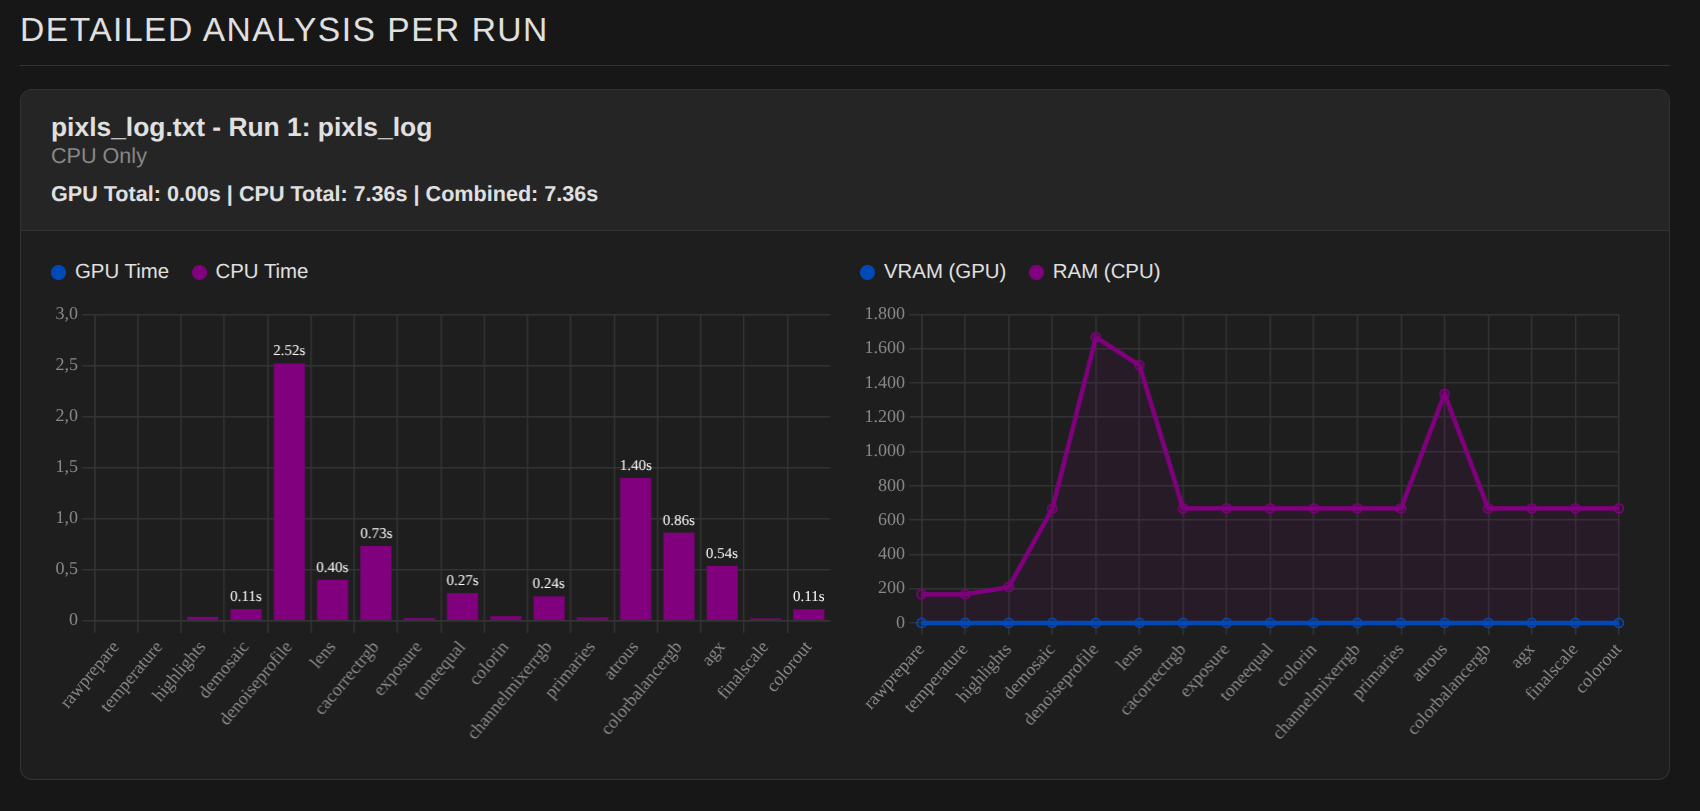Select the lens bar in the time chart

coord(332,600)
